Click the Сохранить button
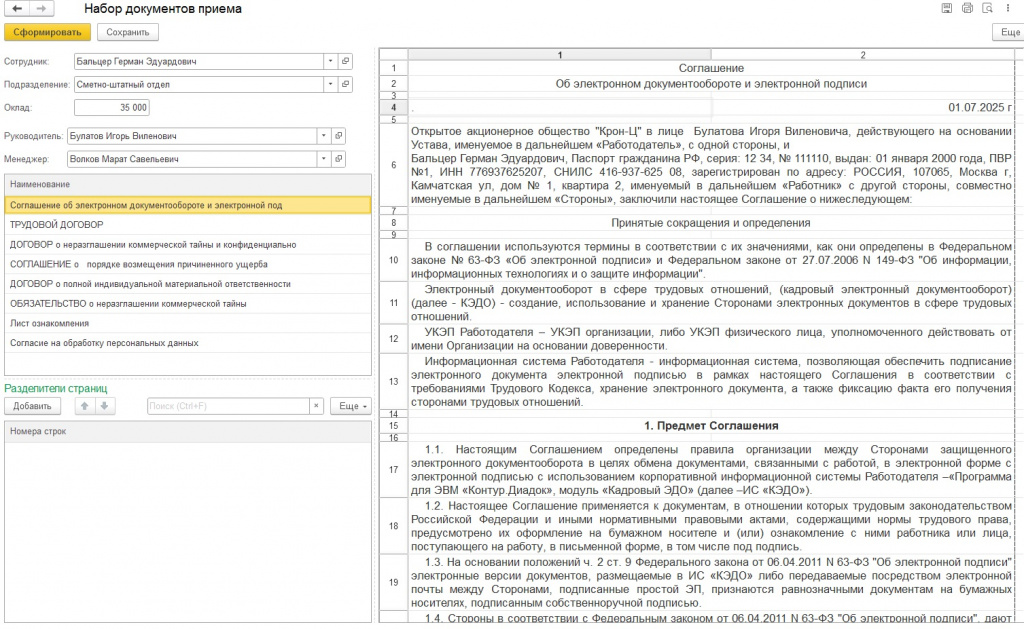 (127, 32)
